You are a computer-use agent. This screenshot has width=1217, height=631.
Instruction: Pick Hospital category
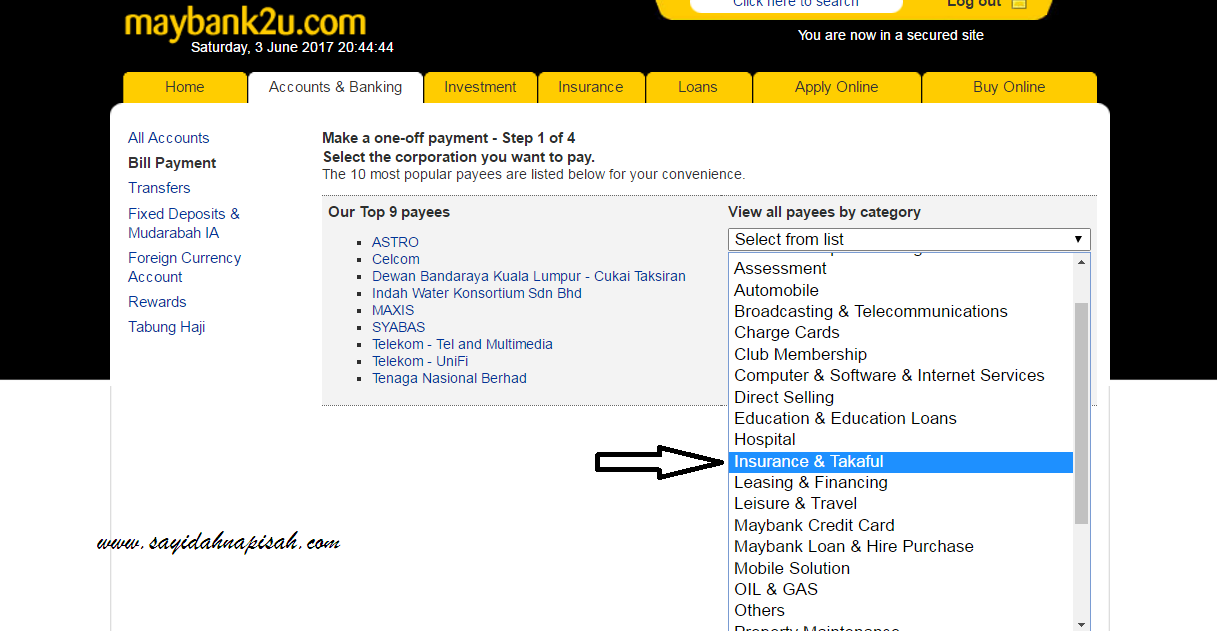tap(901, 439)
